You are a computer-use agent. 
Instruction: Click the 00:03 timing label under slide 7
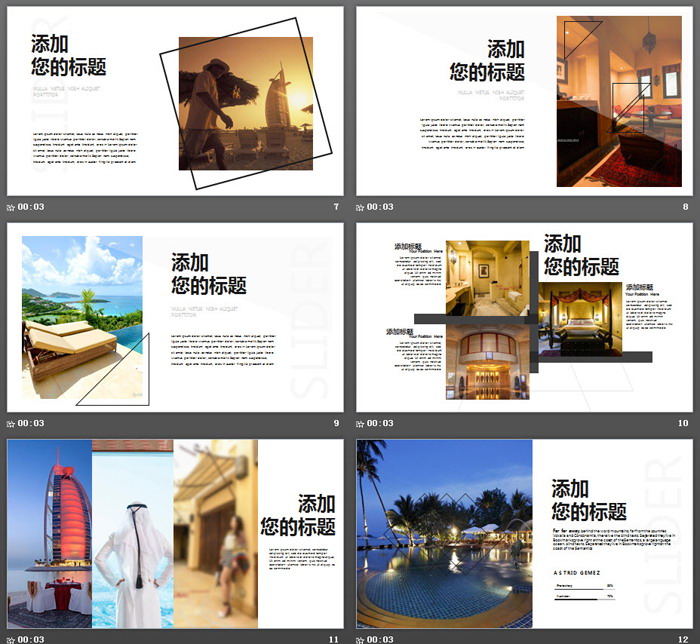pos(31,207)
